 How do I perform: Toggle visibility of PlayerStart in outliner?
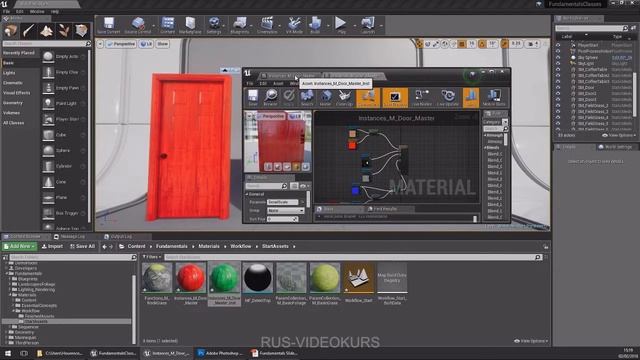tap(558, 45)
